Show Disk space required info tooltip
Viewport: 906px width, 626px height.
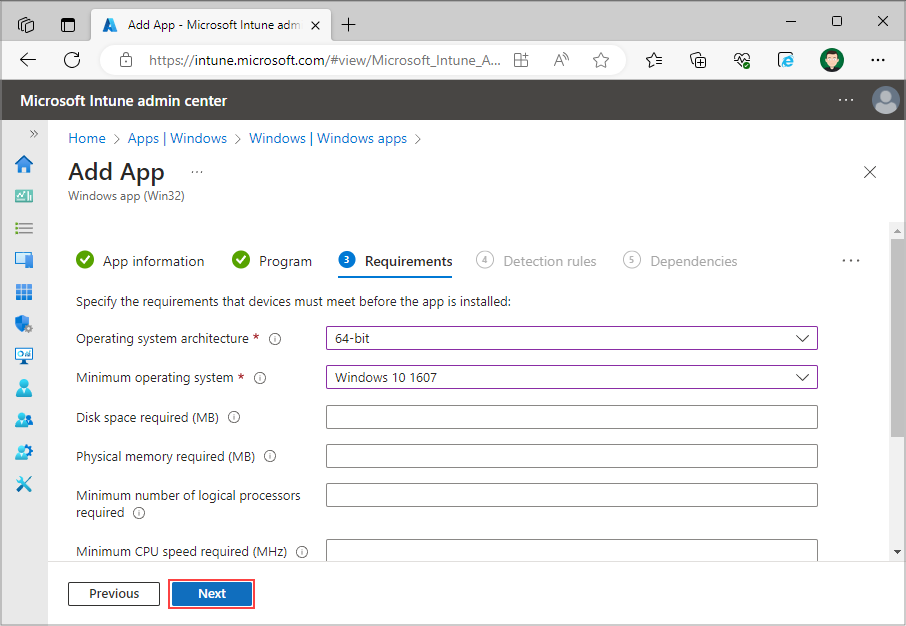point(234,417)
